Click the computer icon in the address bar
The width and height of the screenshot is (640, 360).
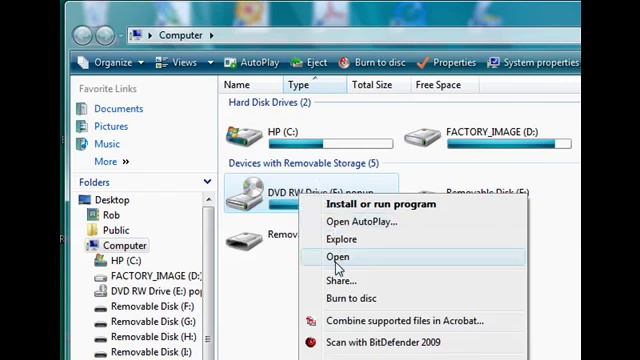pyautogui.click(x=136, y=35)
